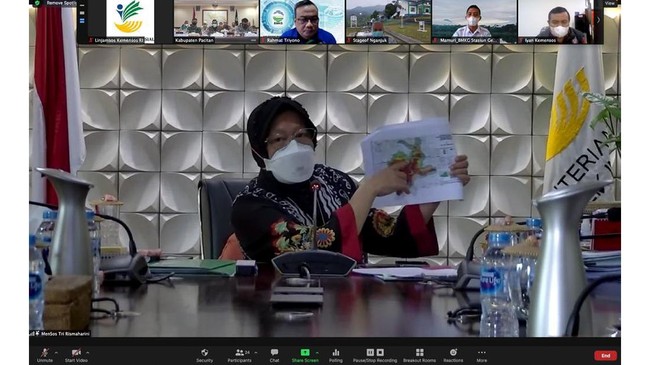Screen dimensions: 650x365
Task: Open the Chat panel
Action: tap(274, 355)
